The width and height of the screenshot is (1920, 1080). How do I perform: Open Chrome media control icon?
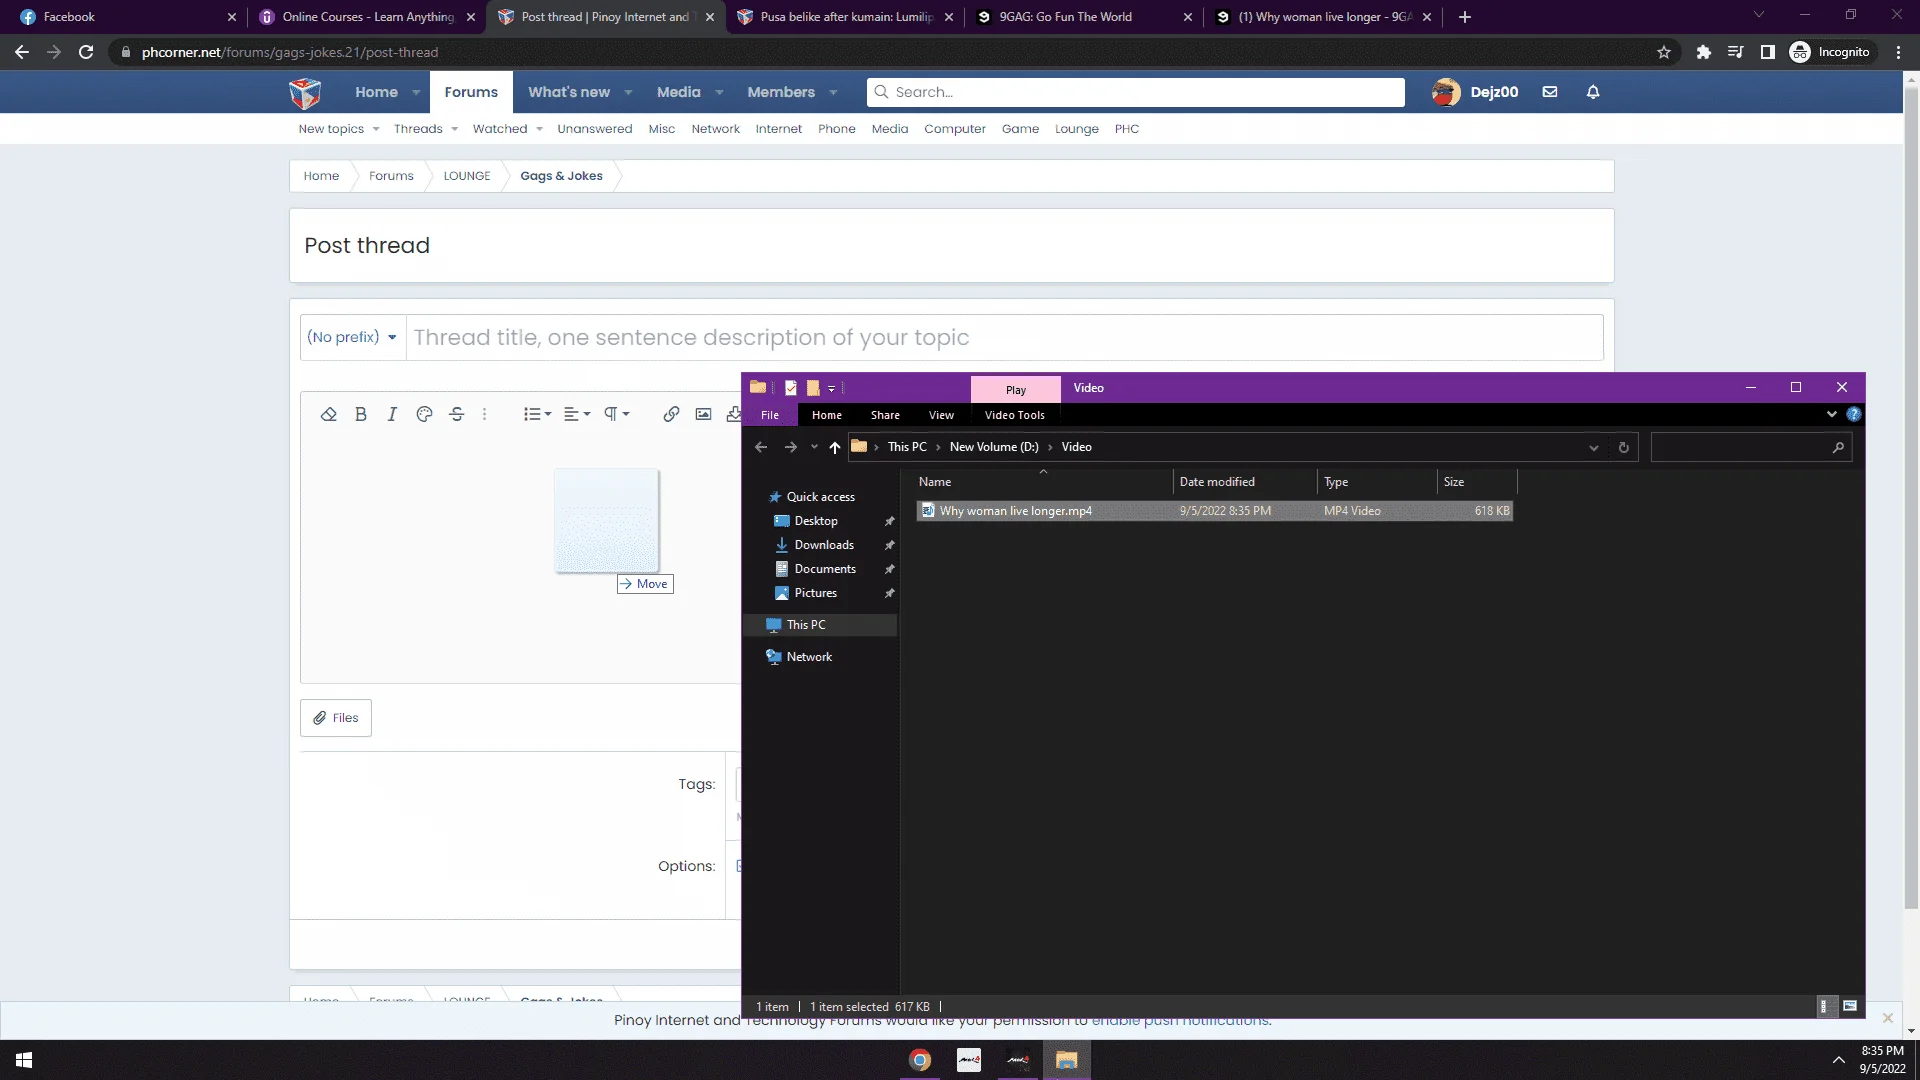pos(1736,52)
